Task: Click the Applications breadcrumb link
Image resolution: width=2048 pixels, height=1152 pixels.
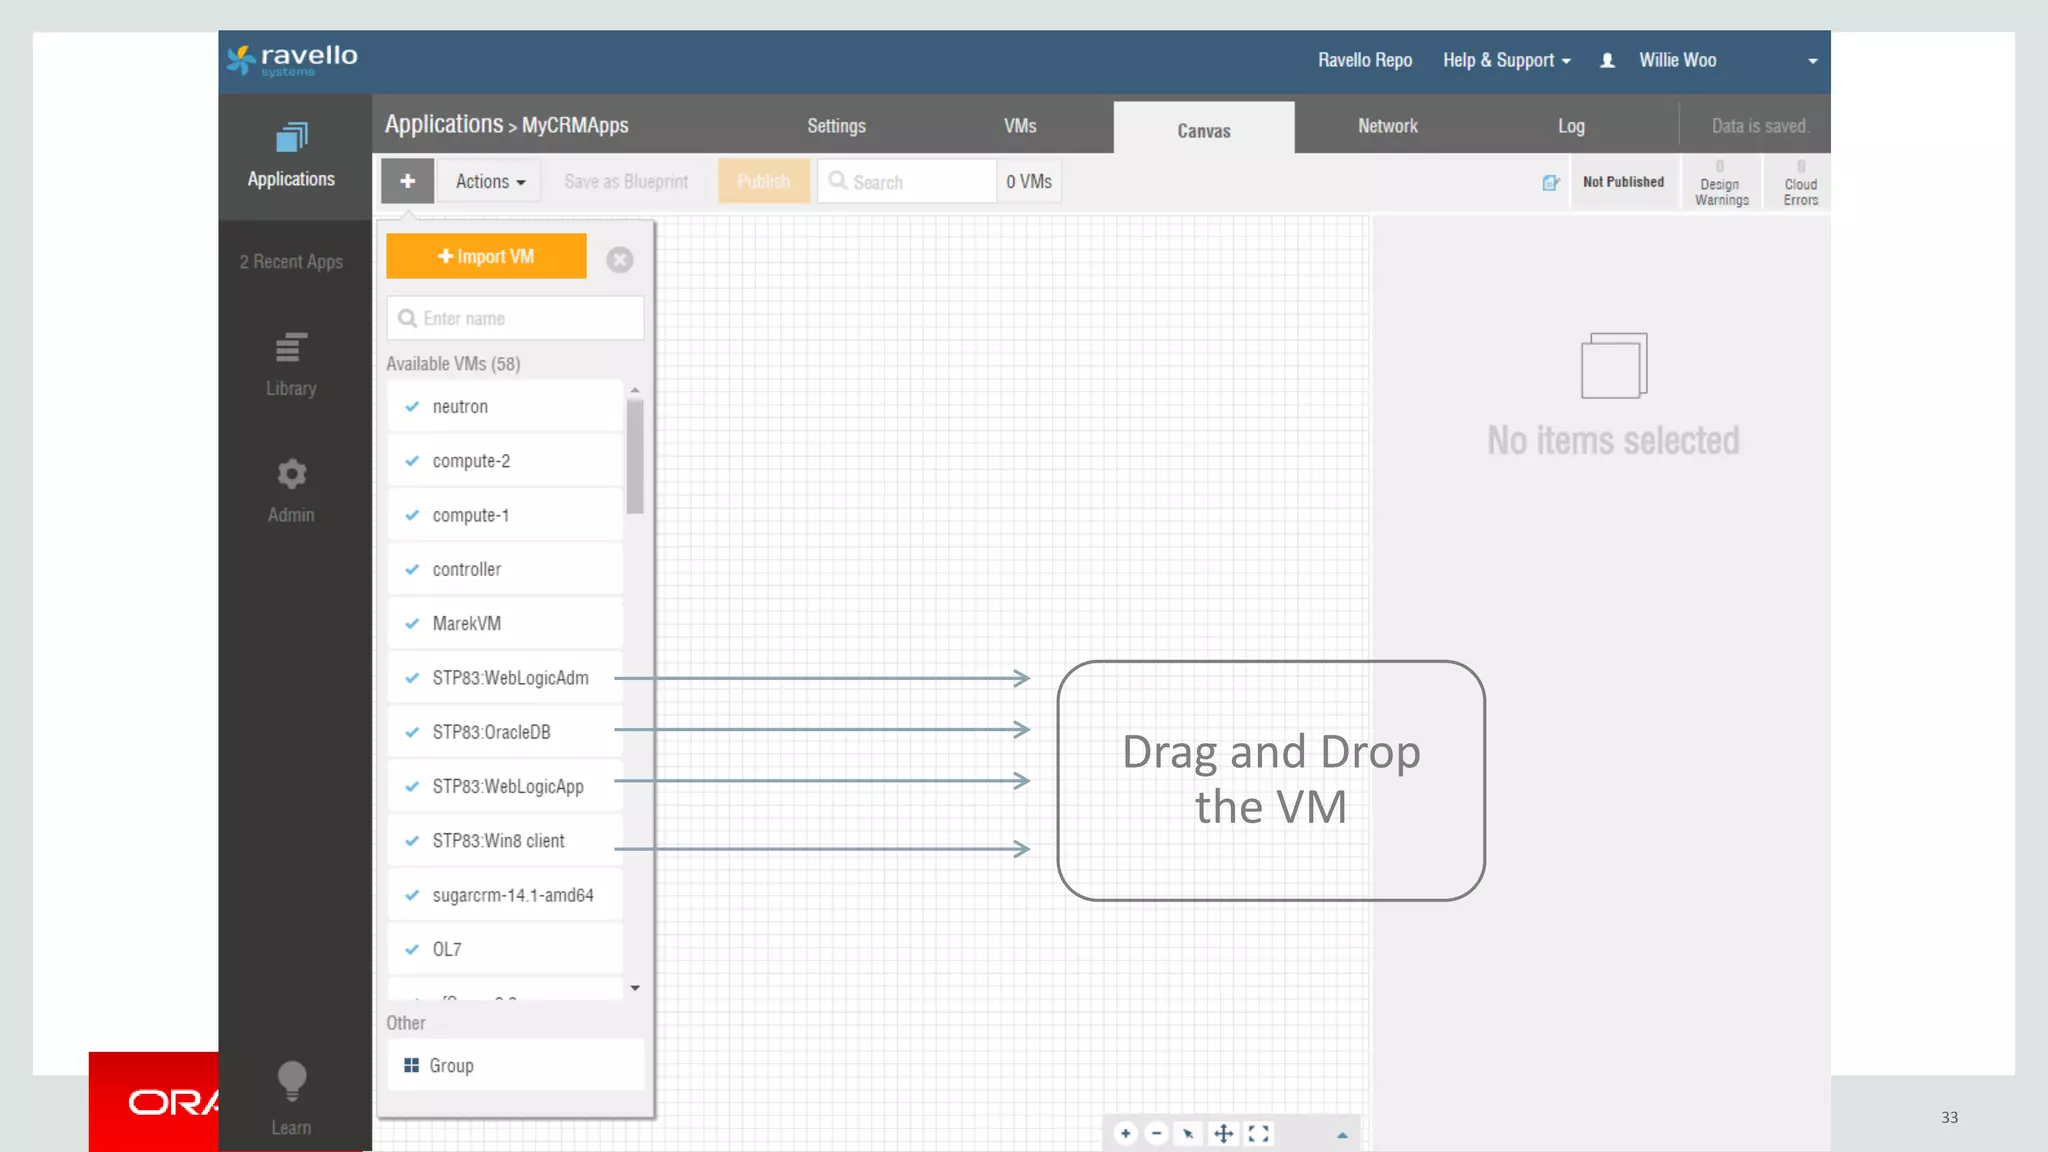Action: [x=444, y=124]
